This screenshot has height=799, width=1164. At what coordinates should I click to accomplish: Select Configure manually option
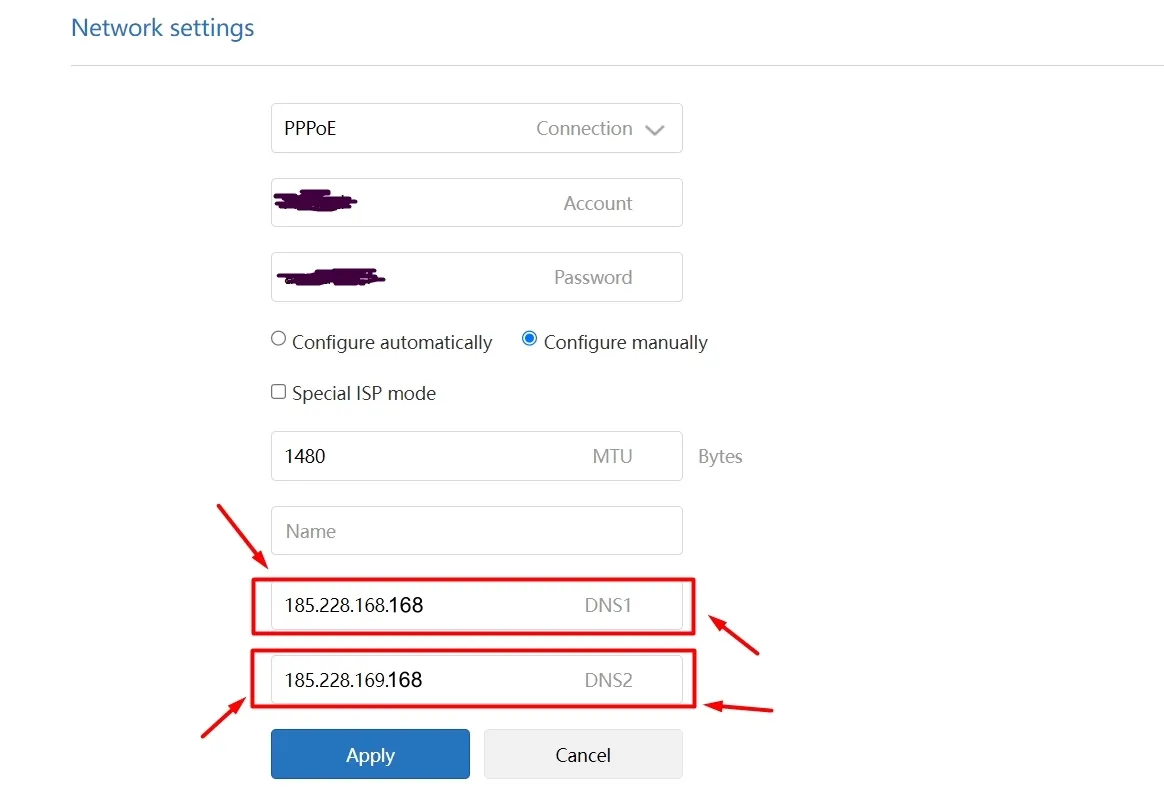click(x=529, y=338)
